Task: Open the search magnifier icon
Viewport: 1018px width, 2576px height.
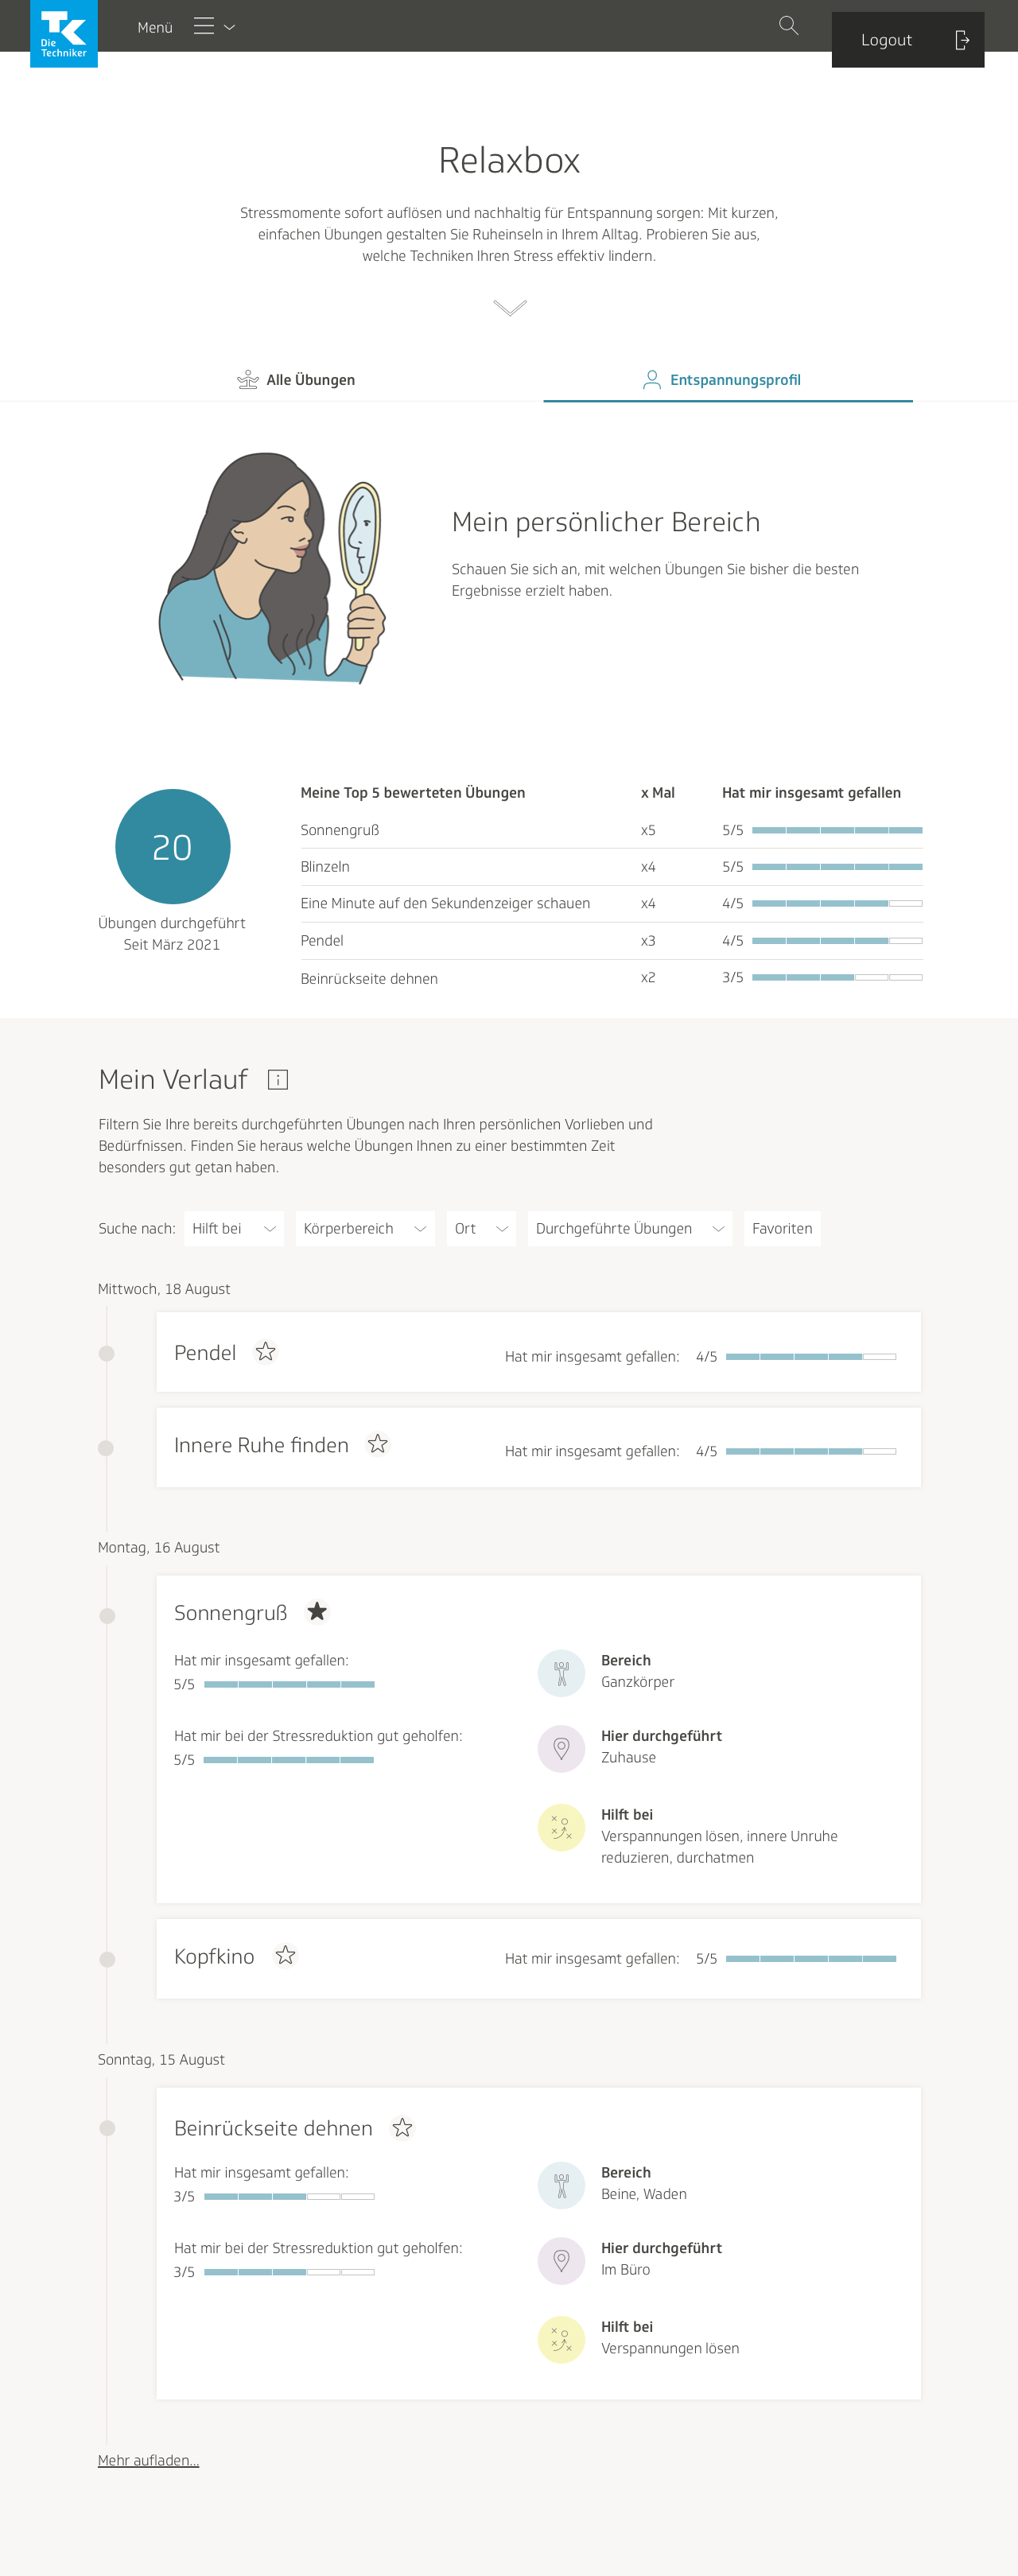Action: pyautogui.click(x=788, y=26)
